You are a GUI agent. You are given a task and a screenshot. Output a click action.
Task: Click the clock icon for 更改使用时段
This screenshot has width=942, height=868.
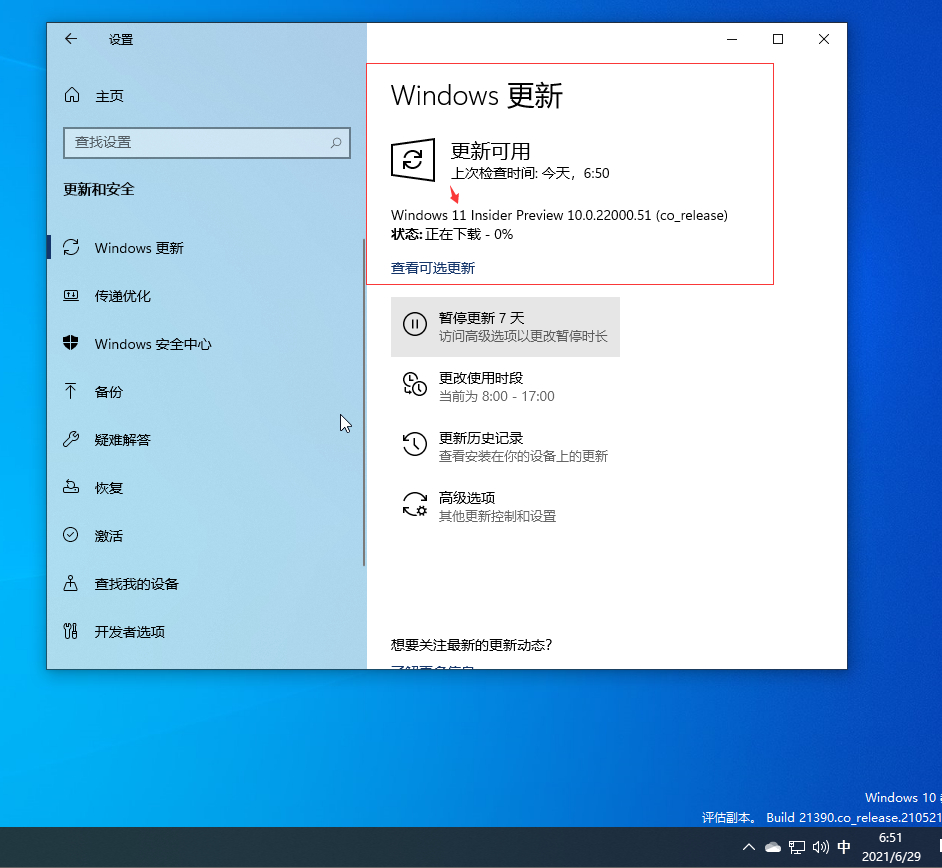(x=415, y=384)
